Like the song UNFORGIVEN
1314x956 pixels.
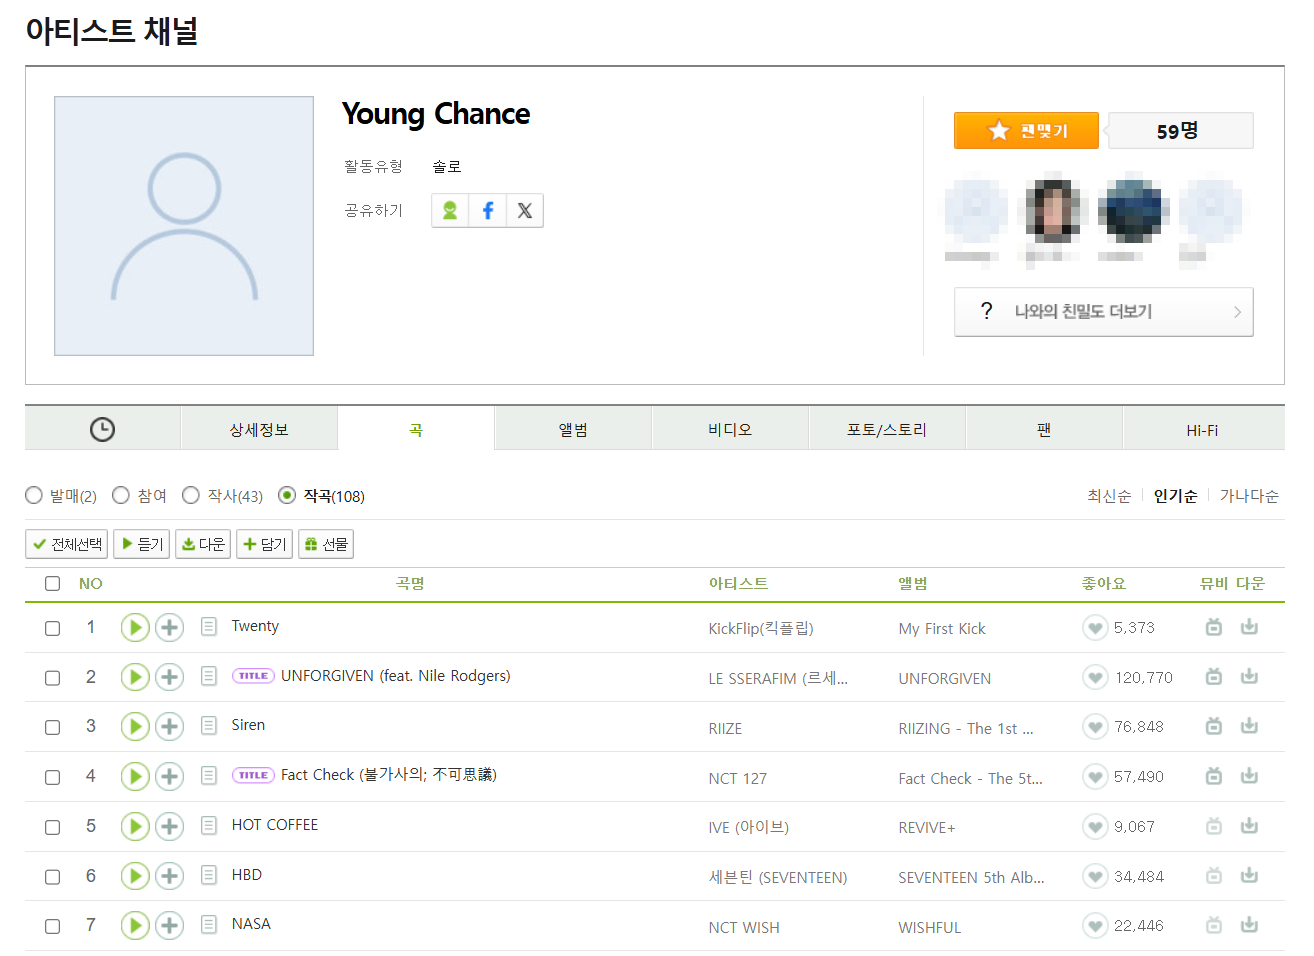1095,678
